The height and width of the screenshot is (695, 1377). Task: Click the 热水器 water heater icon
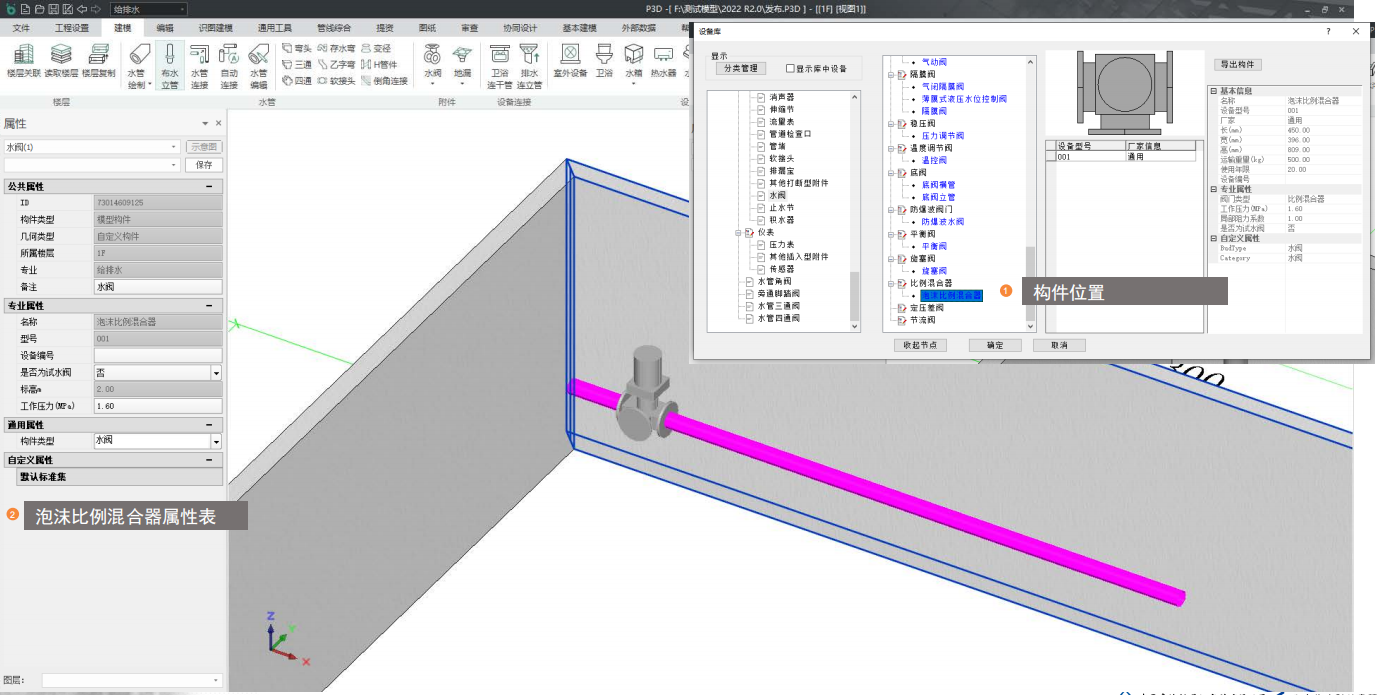click(x=663, y=61)
